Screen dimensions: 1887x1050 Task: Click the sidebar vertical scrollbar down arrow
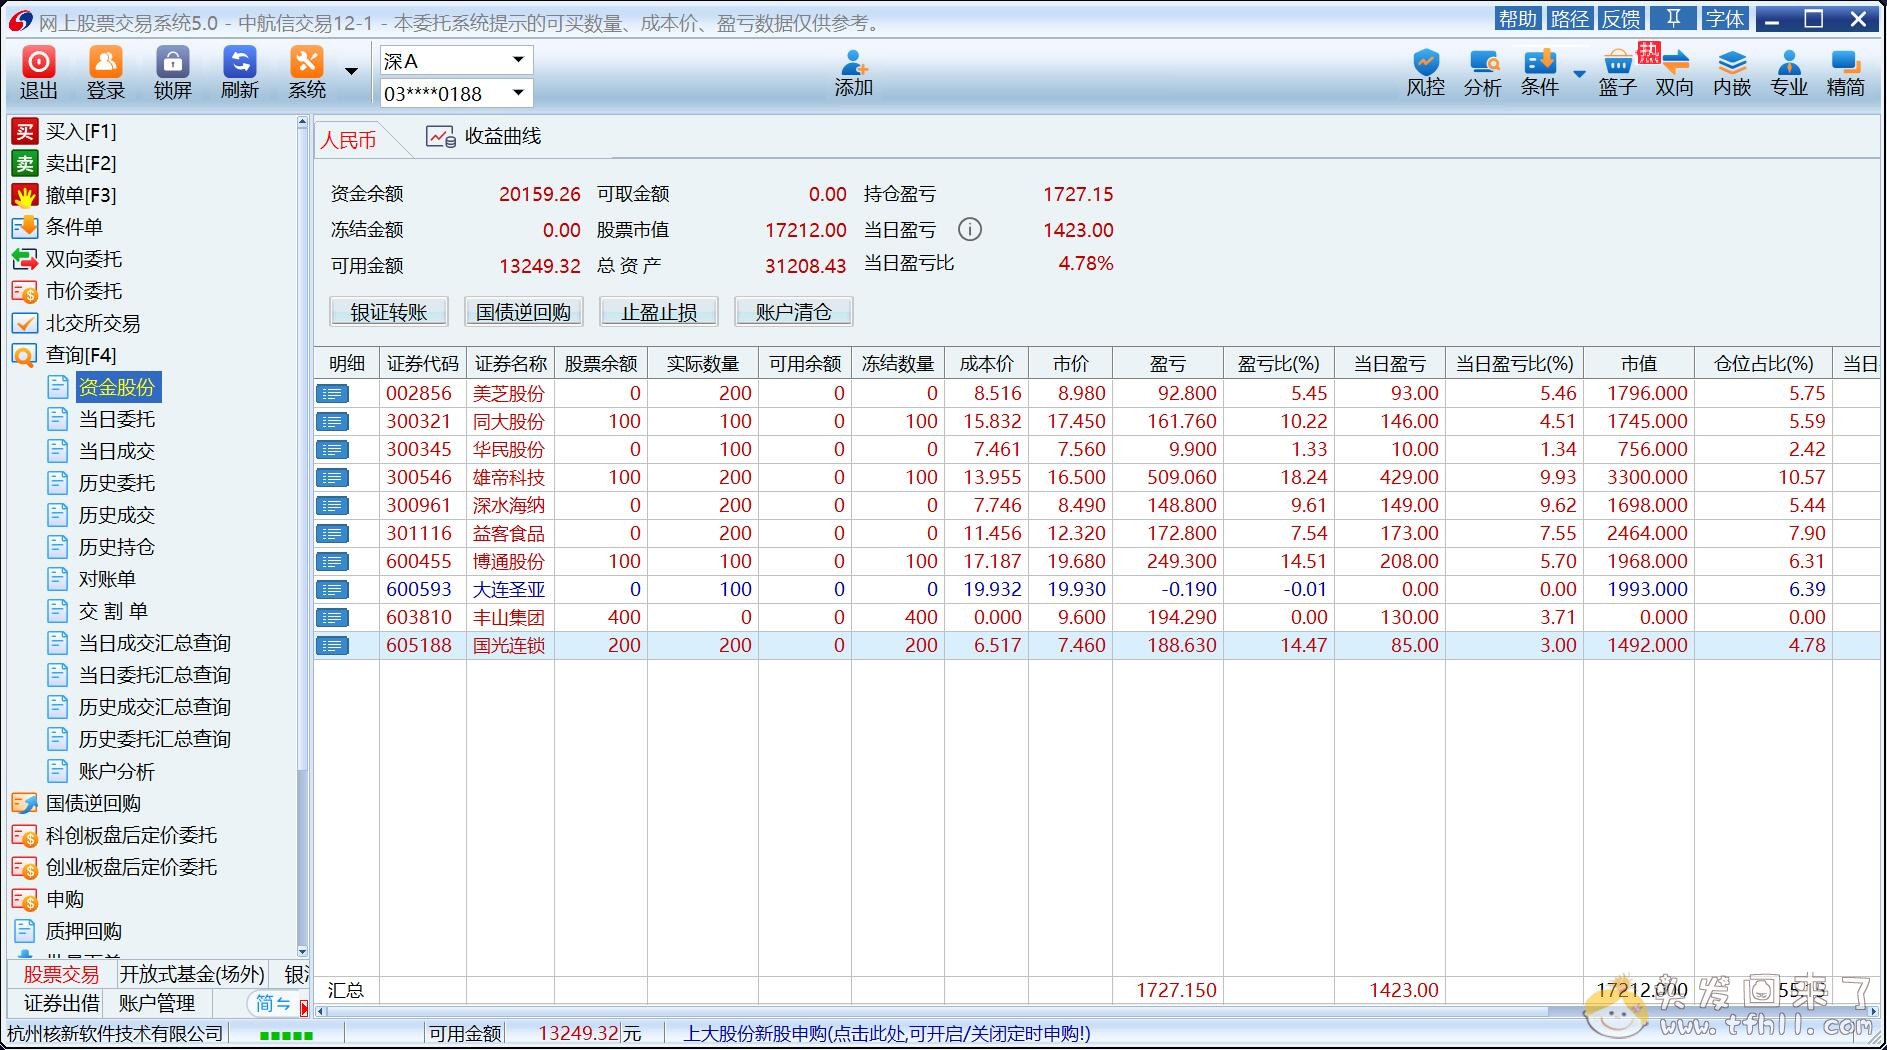[x=302, y=951]
